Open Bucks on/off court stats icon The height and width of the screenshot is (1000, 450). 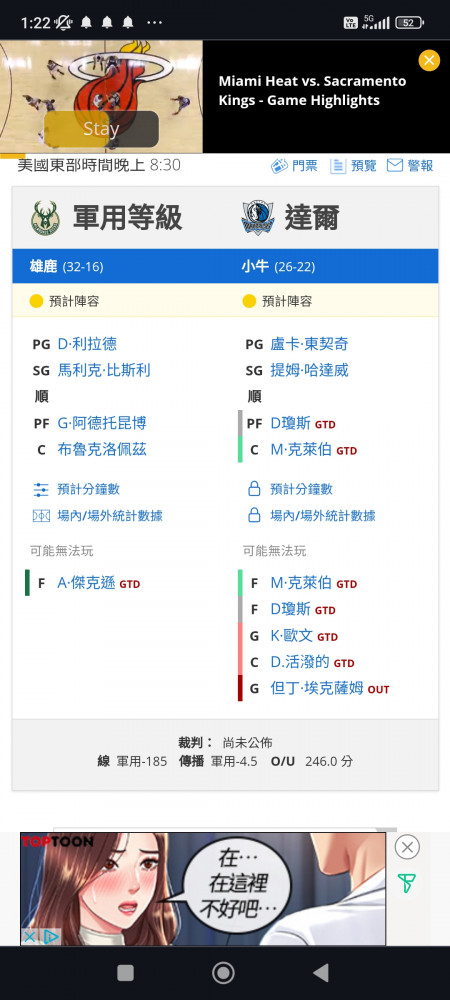point(41,516)
